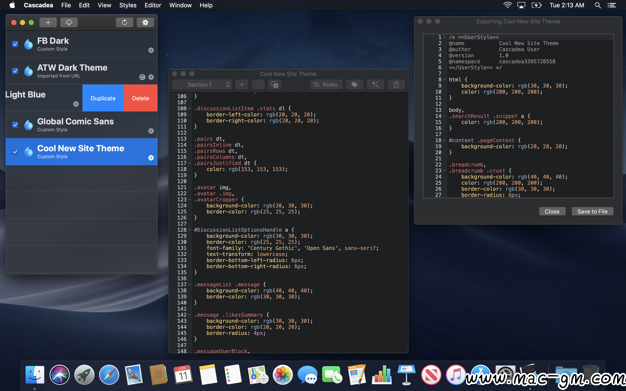Open the Help menu
This screenshot has width=626, height=391.
pyautogui.click(x=206, y=5)
